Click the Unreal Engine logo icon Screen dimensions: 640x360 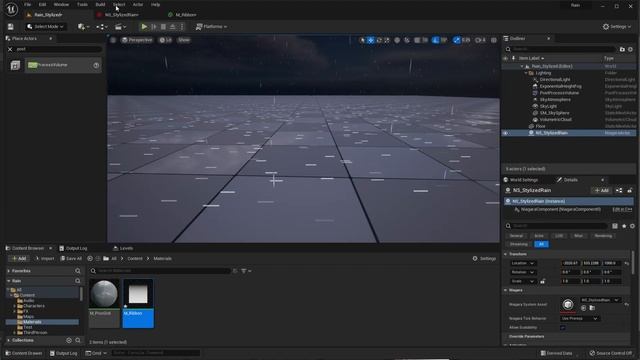coord(11,9)
